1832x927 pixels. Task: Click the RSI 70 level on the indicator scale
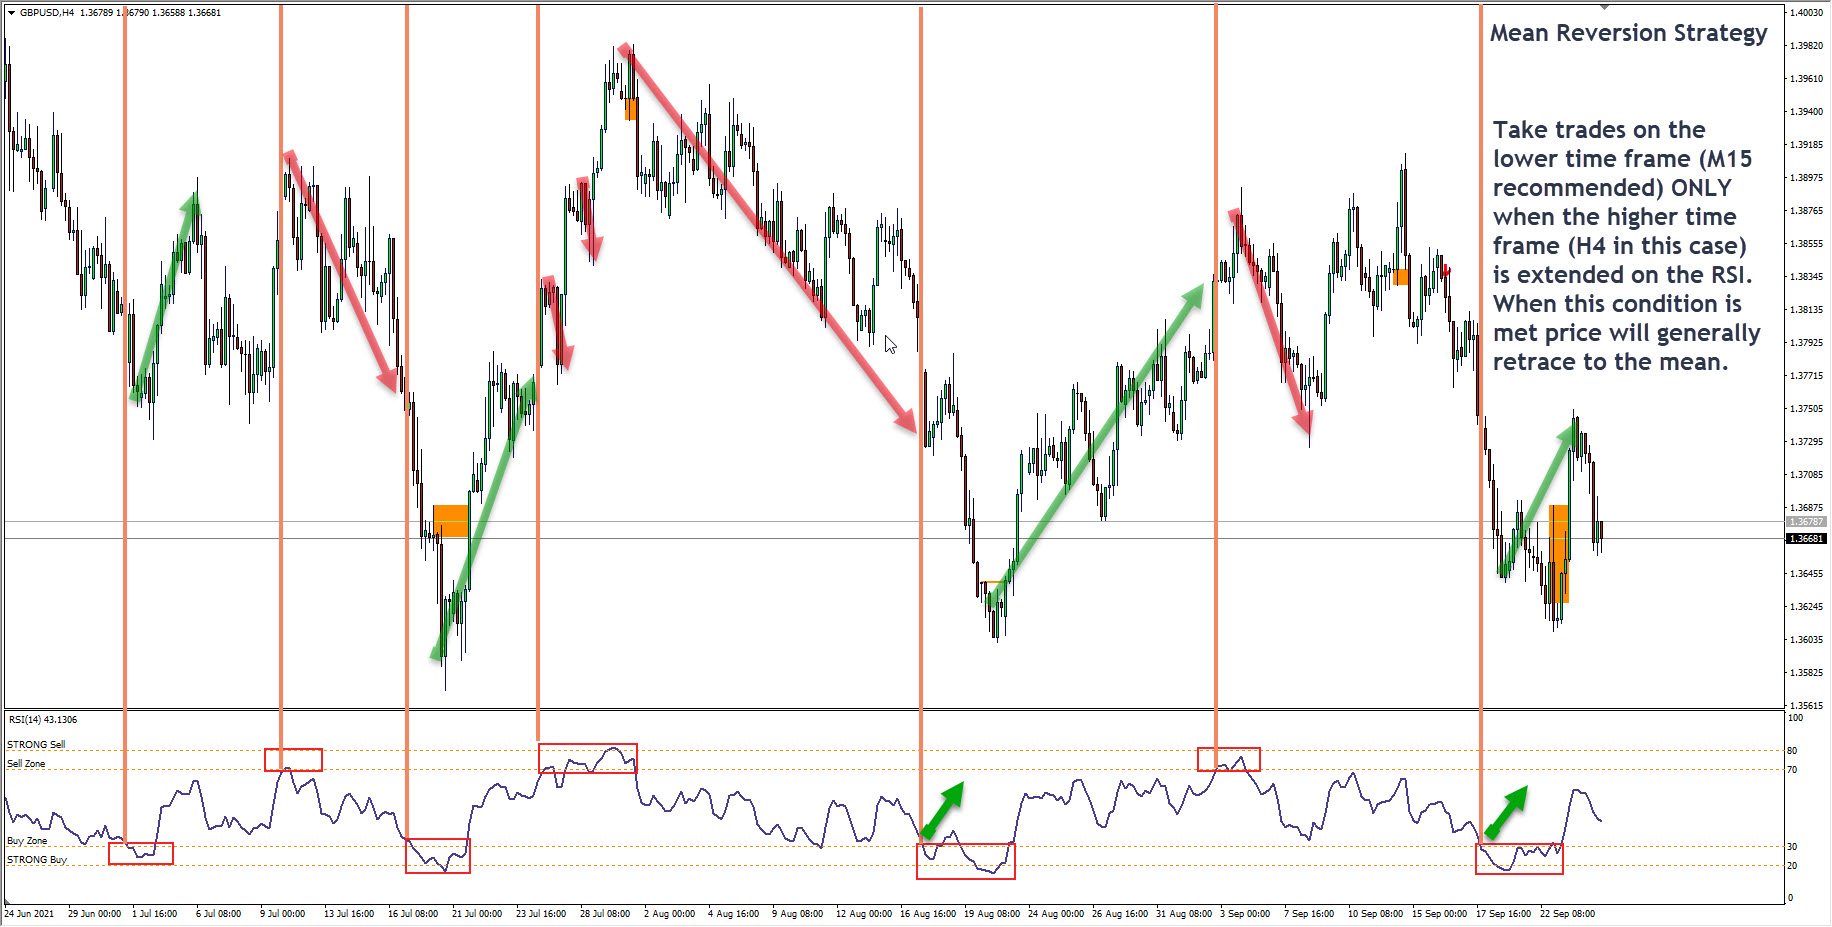tap(1792, 770)
